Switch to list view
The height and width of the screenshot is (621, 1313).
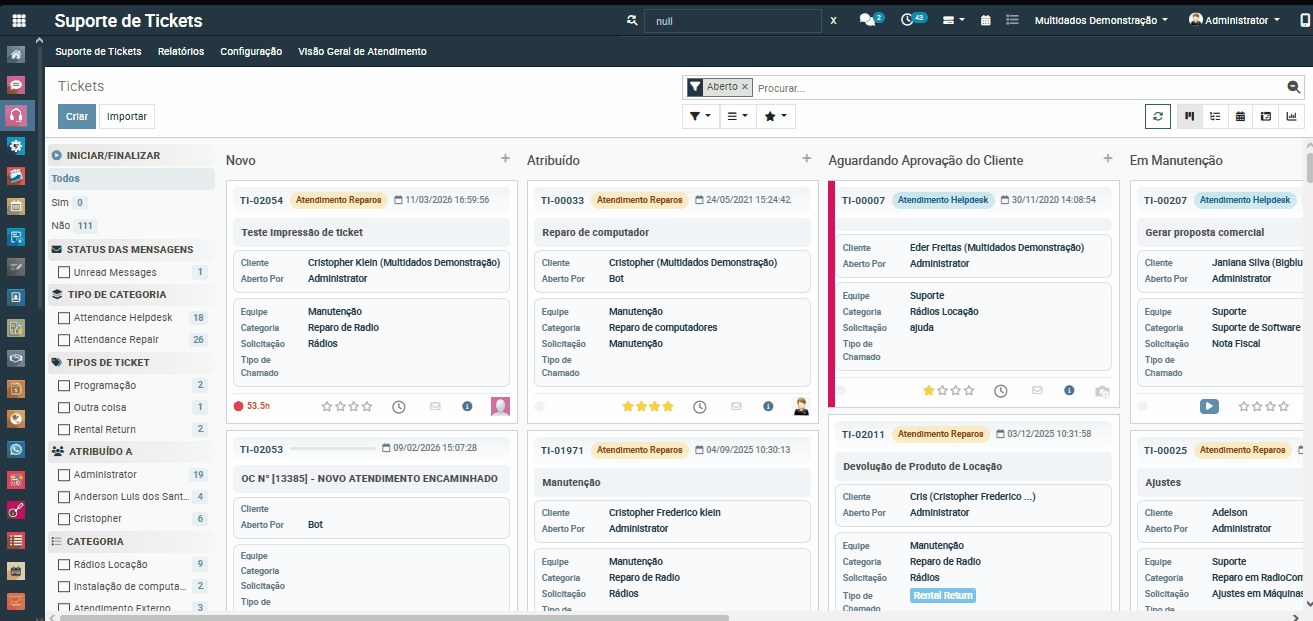(x=1215, y=116)
